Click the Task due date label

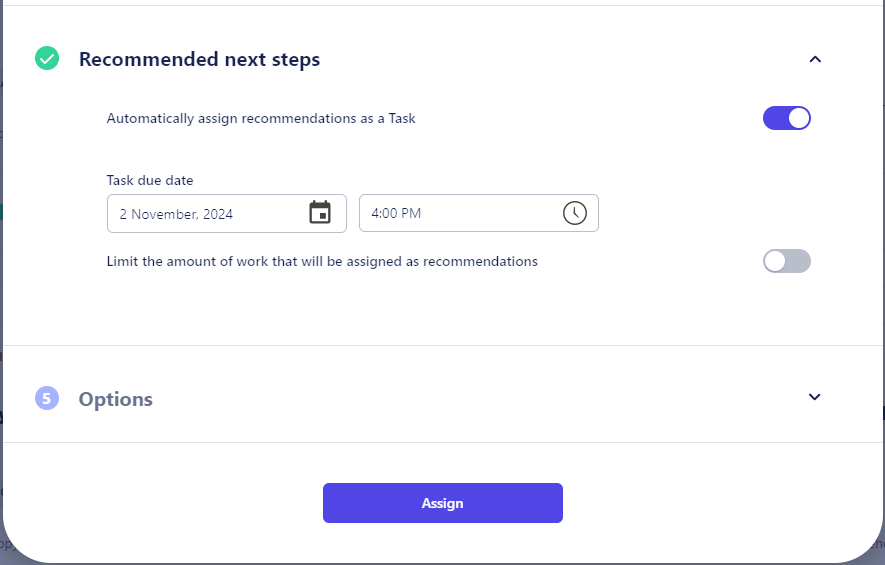pos(150,180)
